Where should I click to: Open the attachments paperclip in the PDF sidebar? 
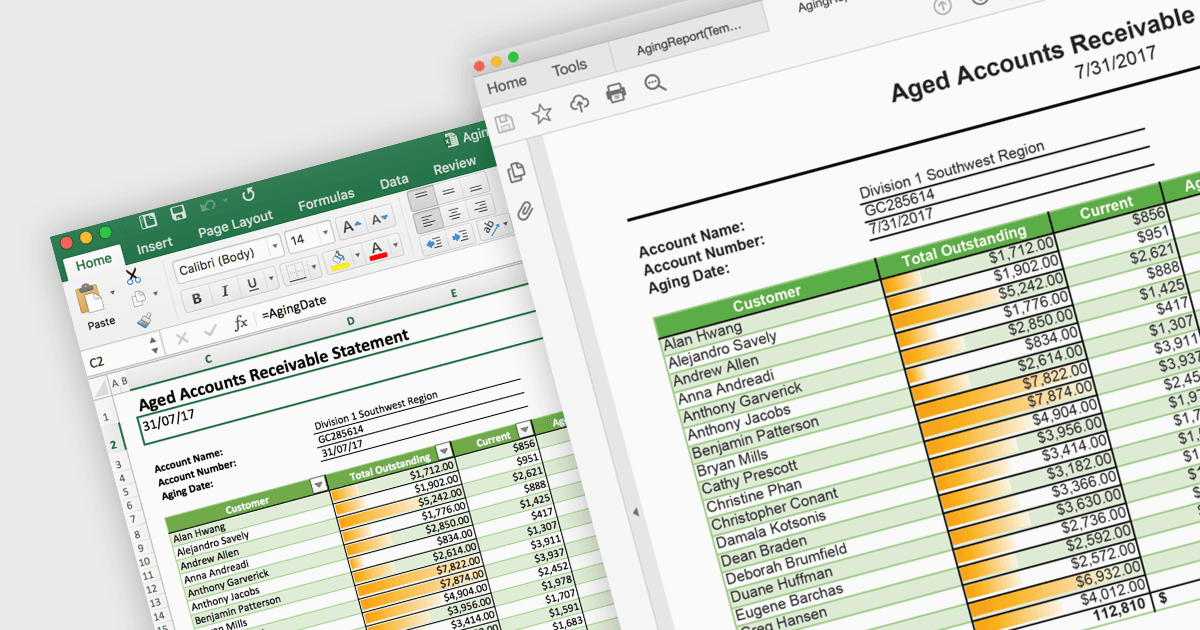[x=526, y=211]
